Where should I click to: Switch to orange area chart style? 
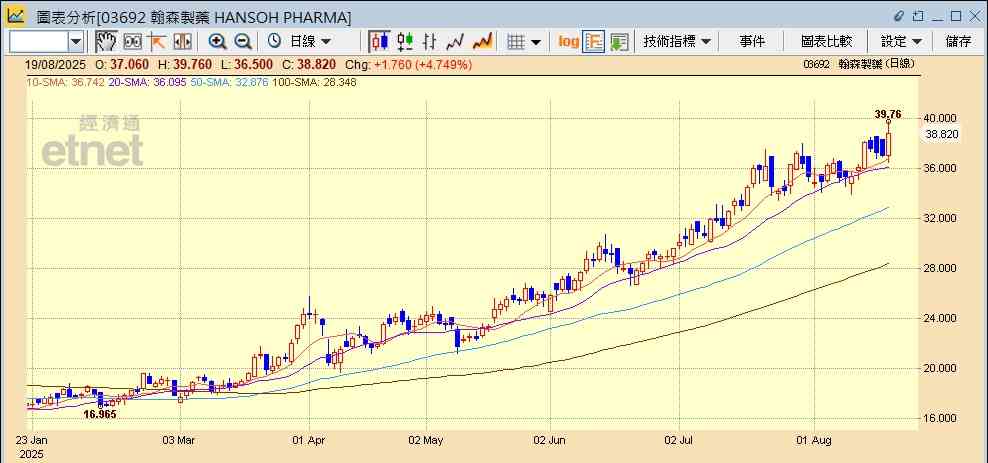(x=482, y=42)
